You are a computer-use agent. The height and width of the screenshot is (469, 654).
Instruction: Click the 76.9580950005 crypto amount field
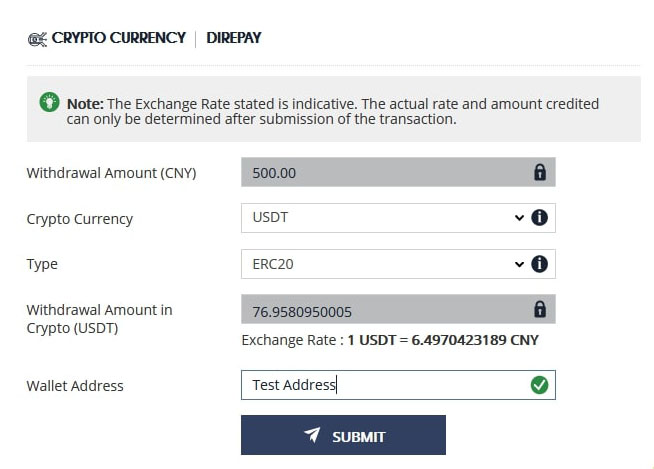384,310
